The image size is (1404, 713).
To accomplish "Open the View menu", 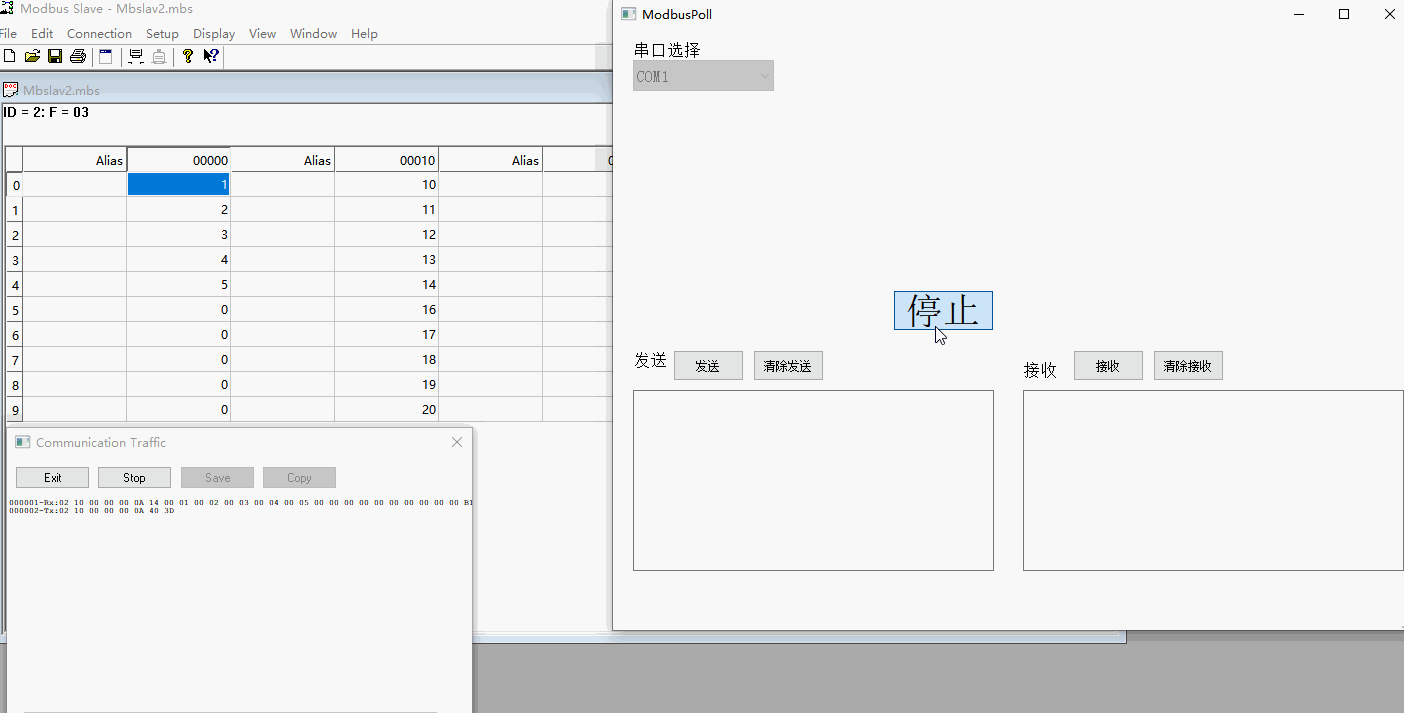I will tap(262, 33).
